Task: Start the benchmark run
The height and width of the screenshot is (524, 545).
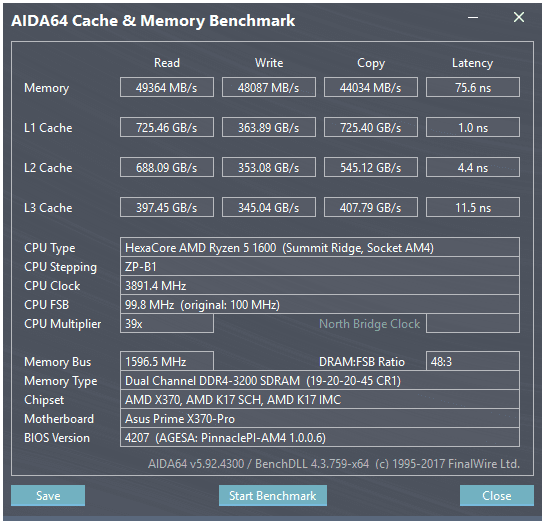Action: (272, 495)
